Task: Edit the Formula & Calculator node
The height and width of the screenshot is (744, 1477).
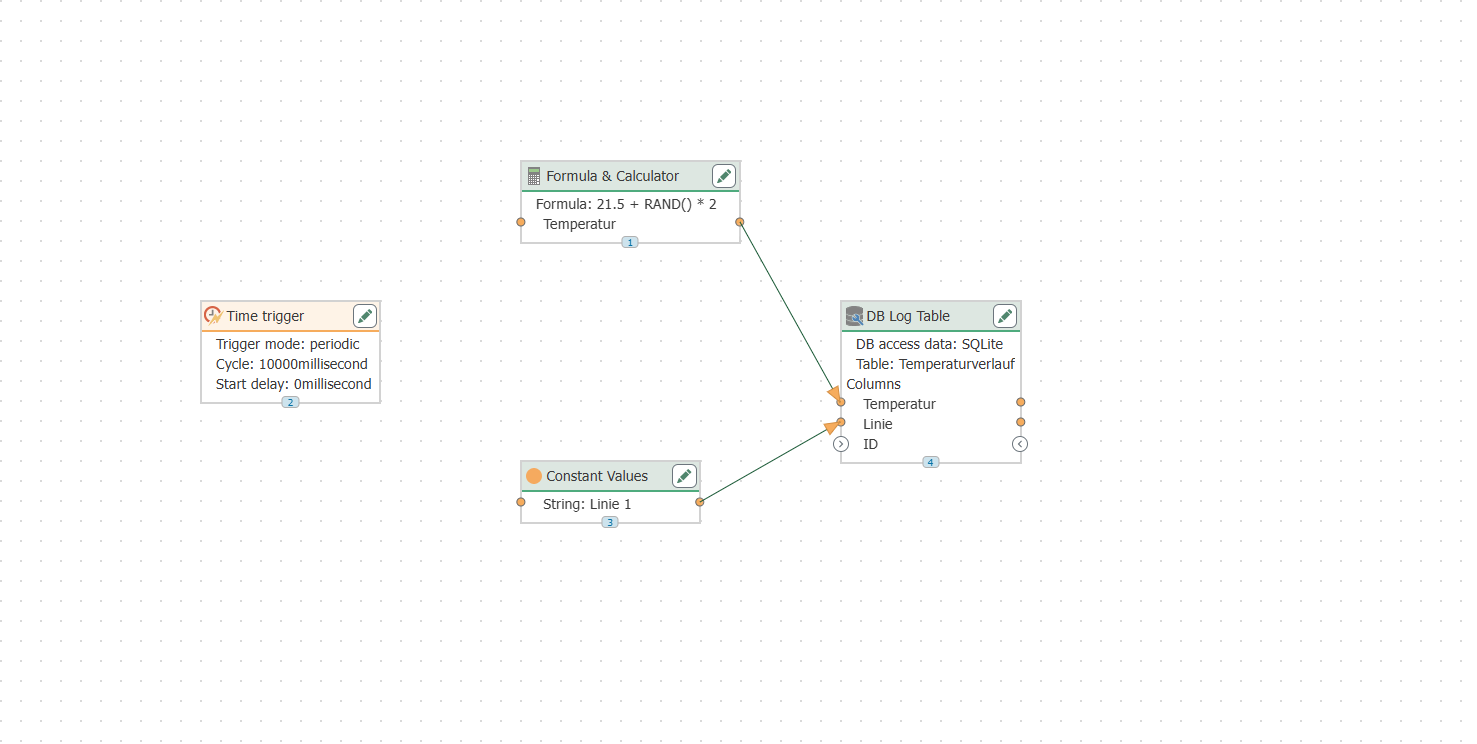Action: 724,176
